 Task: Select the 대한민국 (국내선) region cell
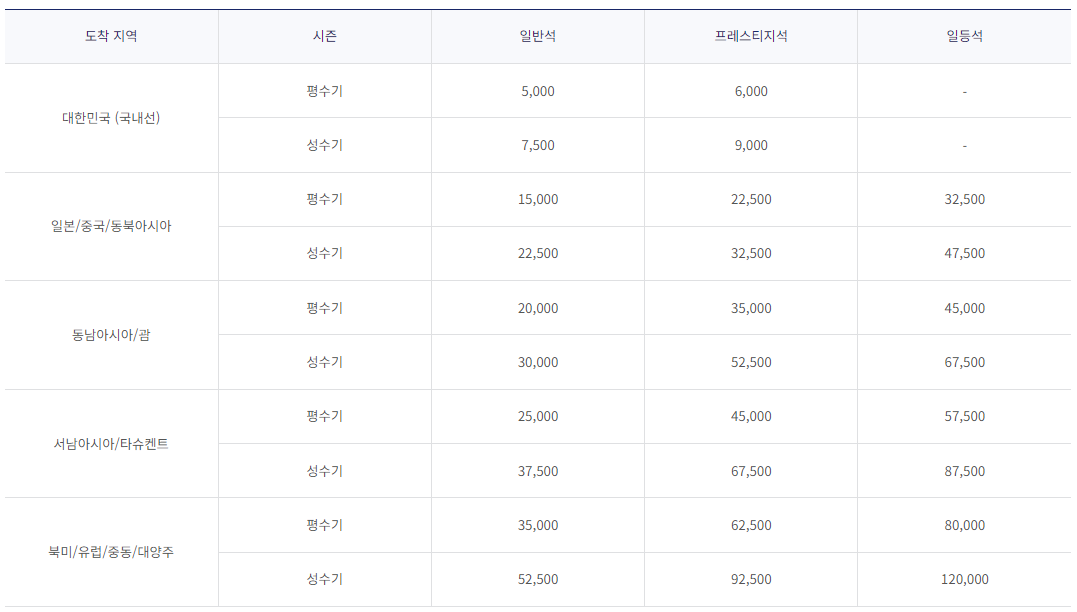click(x=111, y=118)
